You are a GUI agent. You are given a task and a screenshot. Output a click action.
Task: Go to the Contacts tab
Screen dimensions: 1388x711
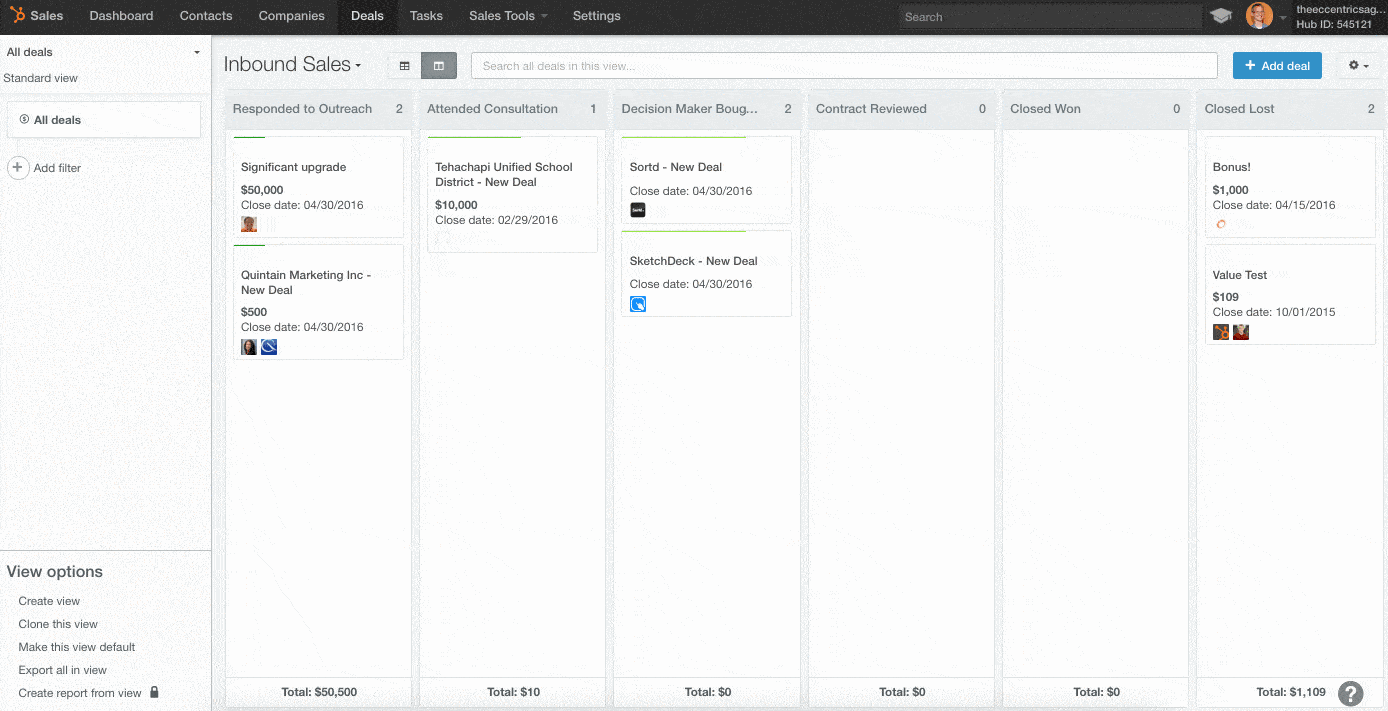point(206,16)
